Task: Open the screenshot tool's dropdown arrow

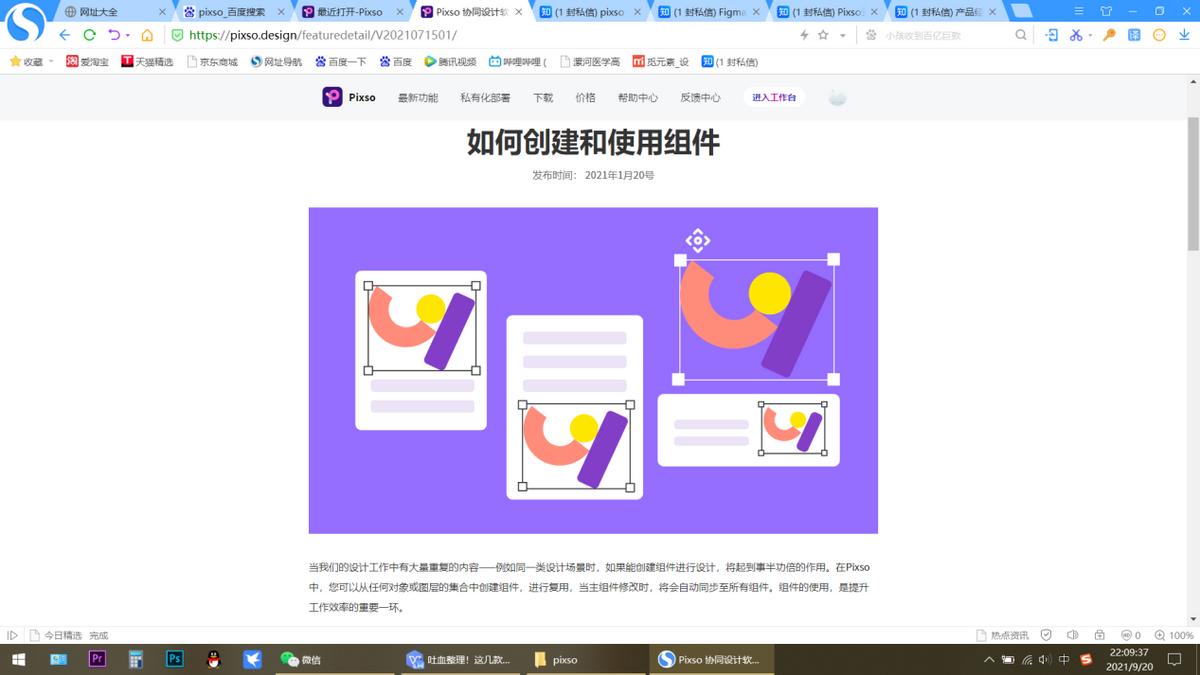Action: coord(1090,35)
